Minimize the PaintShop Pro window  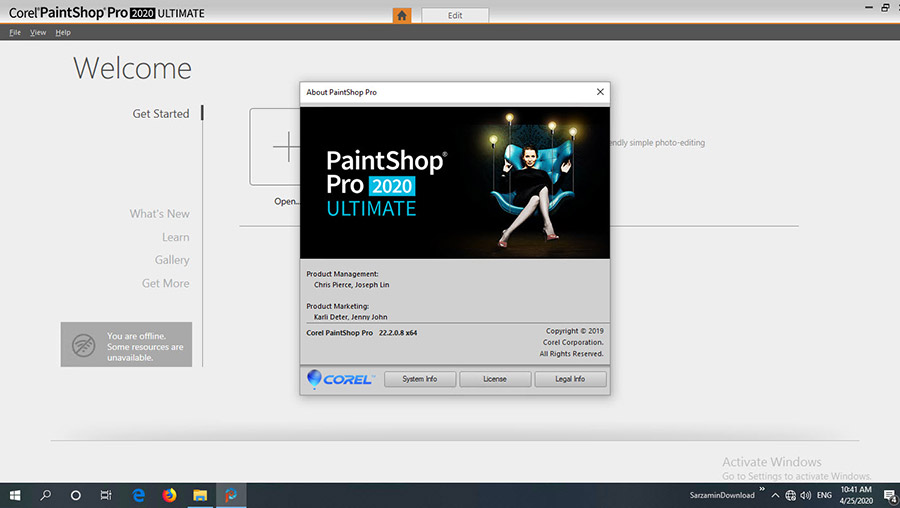[869, 8]
